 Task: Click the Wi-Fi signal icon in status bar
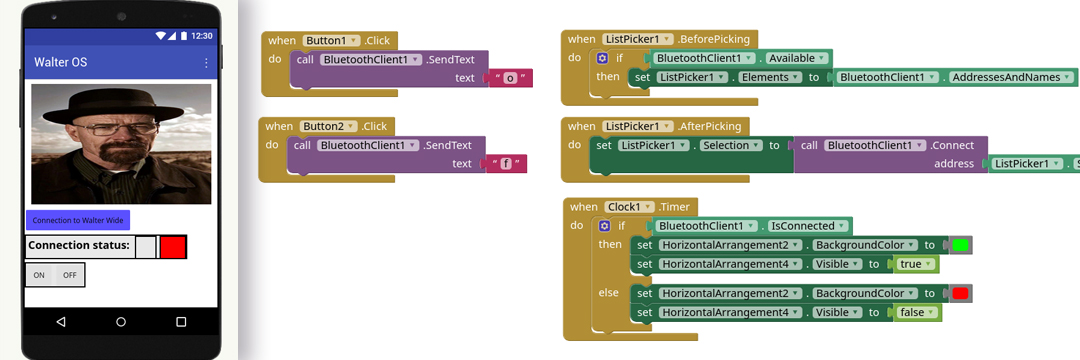point(161,35)
